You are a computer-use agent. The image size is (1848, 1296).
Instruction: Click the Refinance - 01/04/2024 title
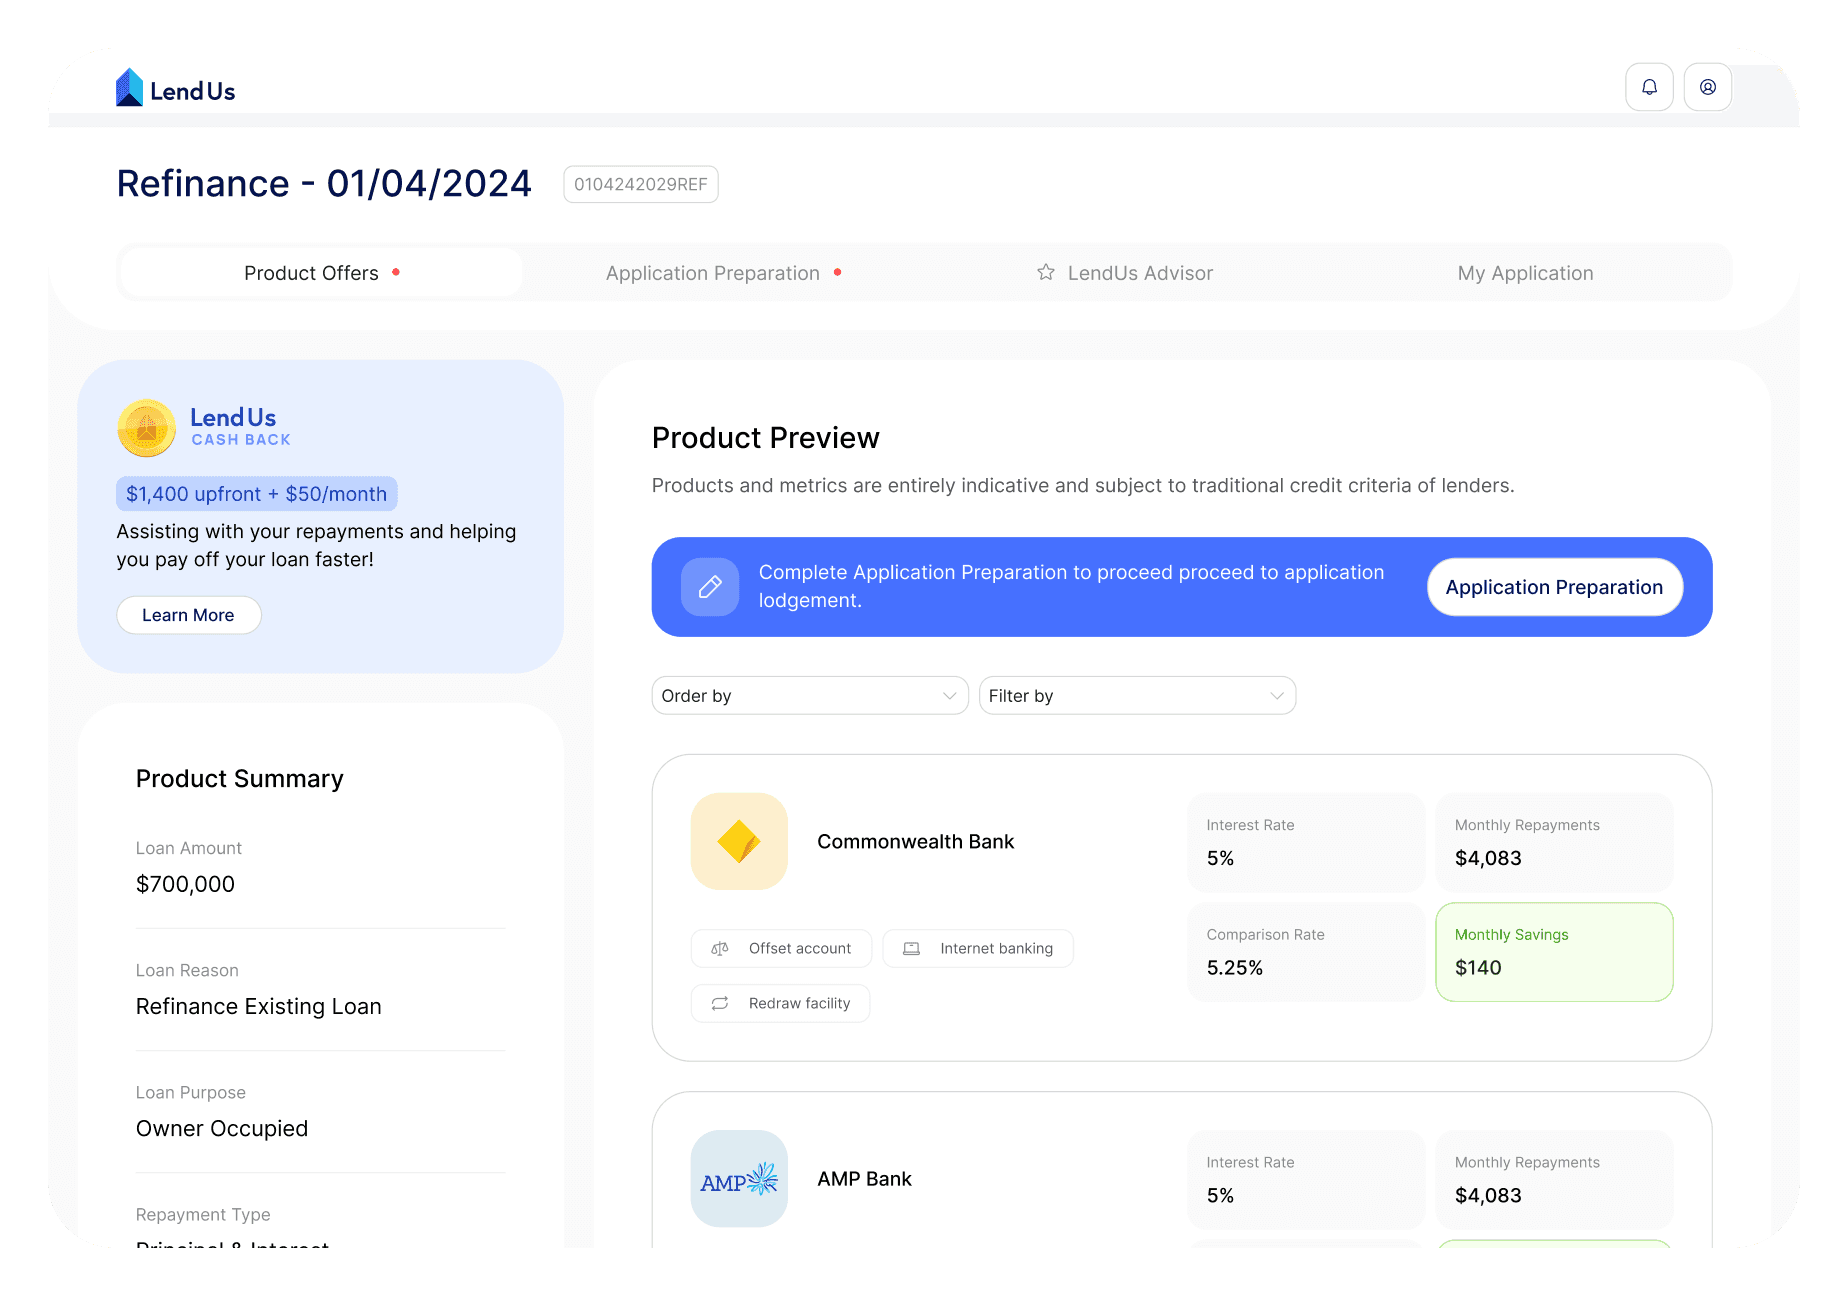pos(324,184)
